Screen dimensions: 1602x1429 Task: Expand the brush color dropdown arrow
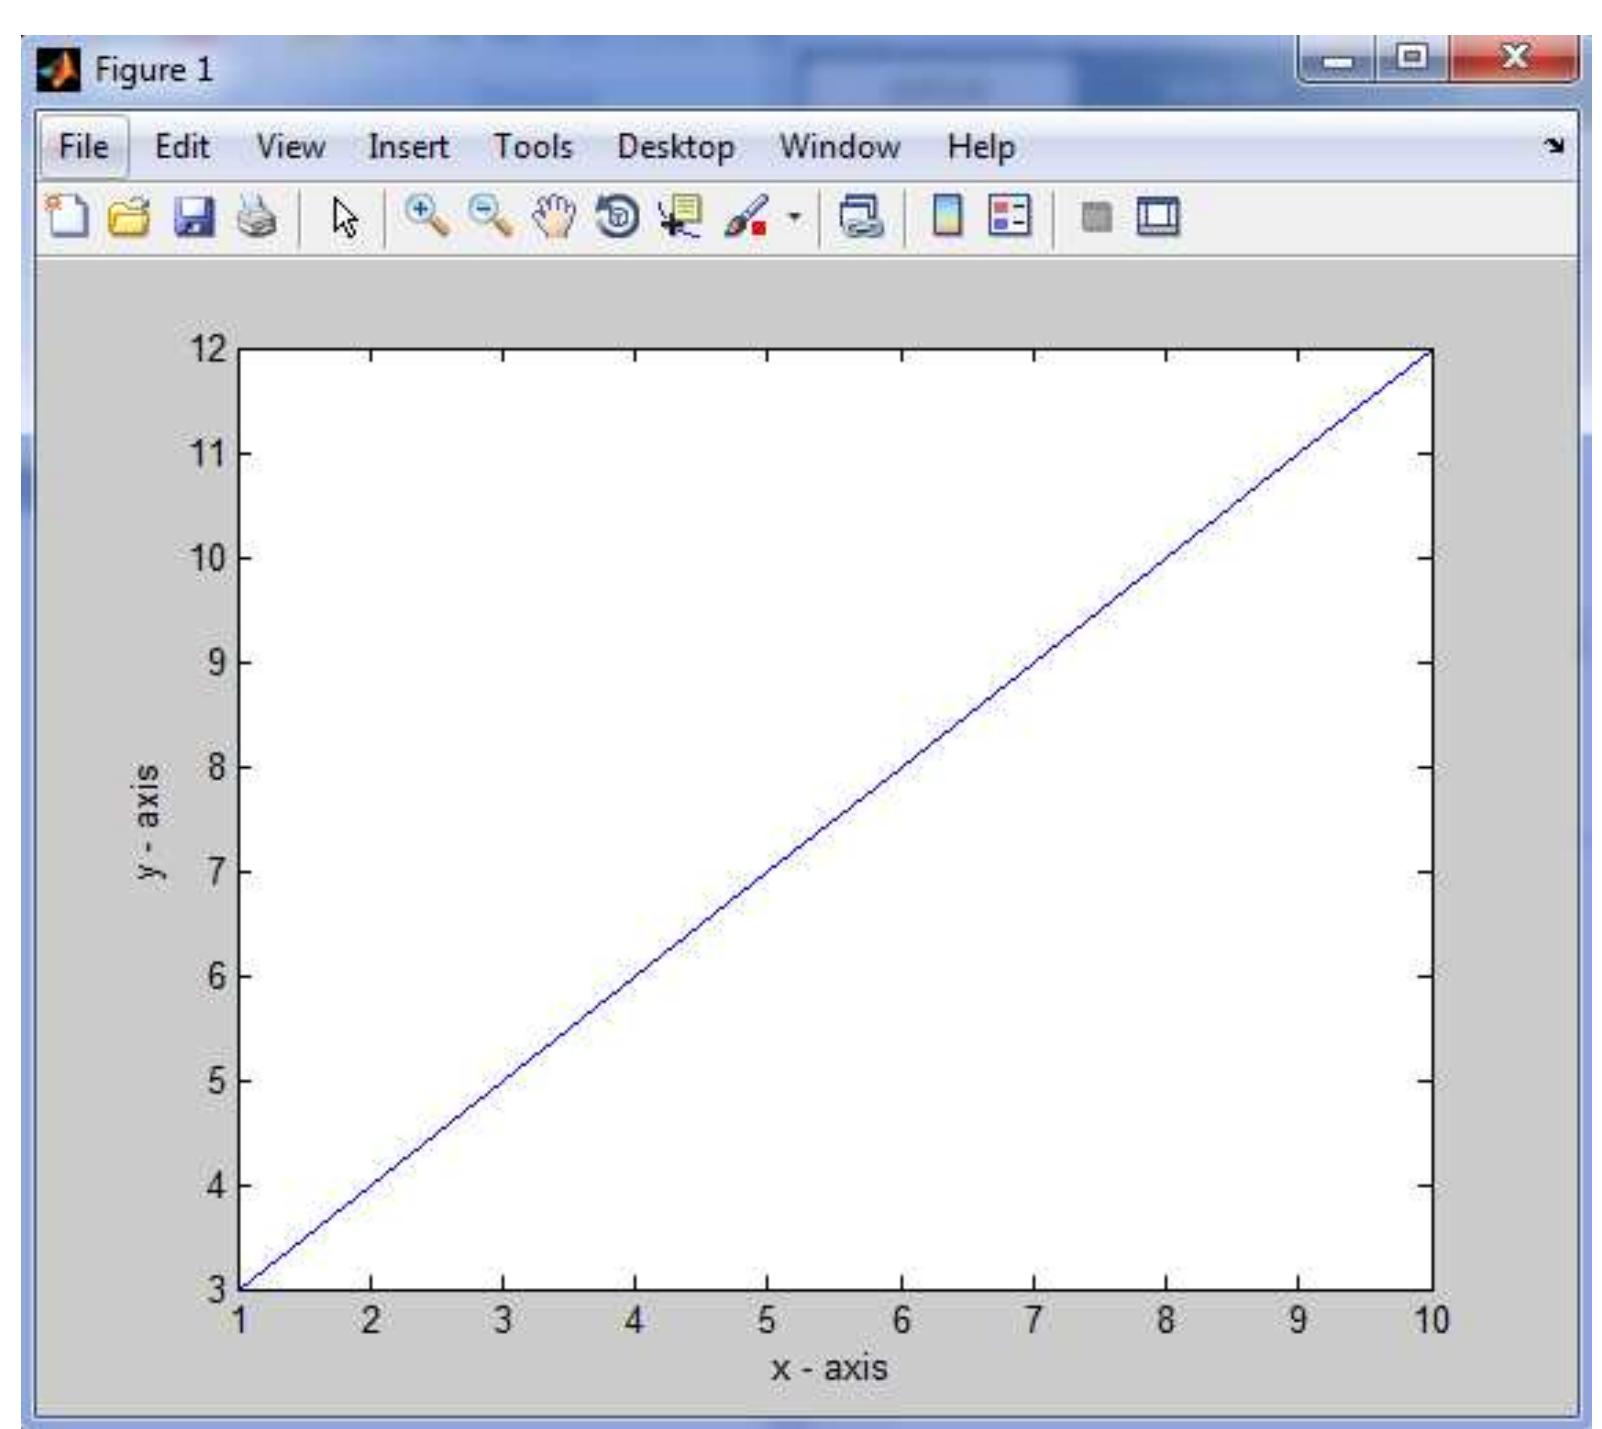tap(795, 216)
